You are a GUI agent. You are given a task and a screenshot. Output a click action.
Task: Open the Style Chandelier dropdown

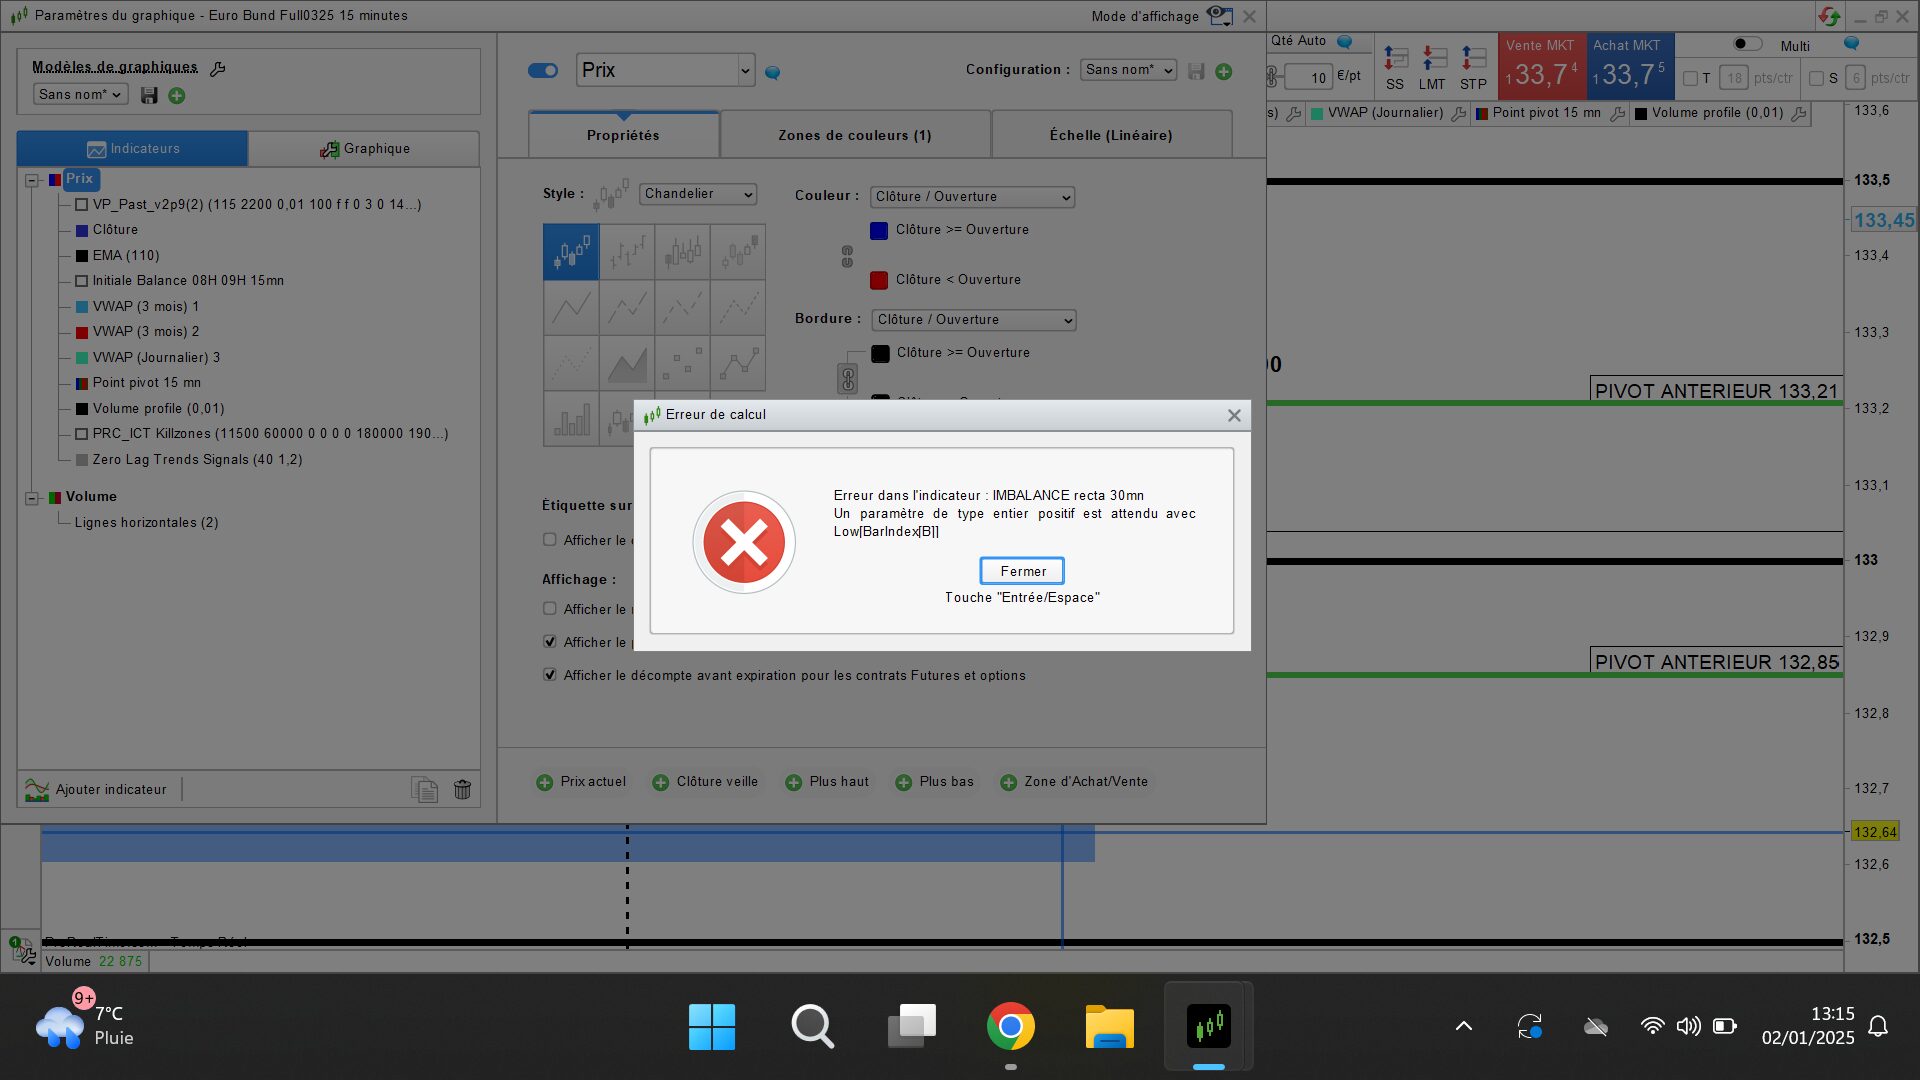click(x=698, y=194)
